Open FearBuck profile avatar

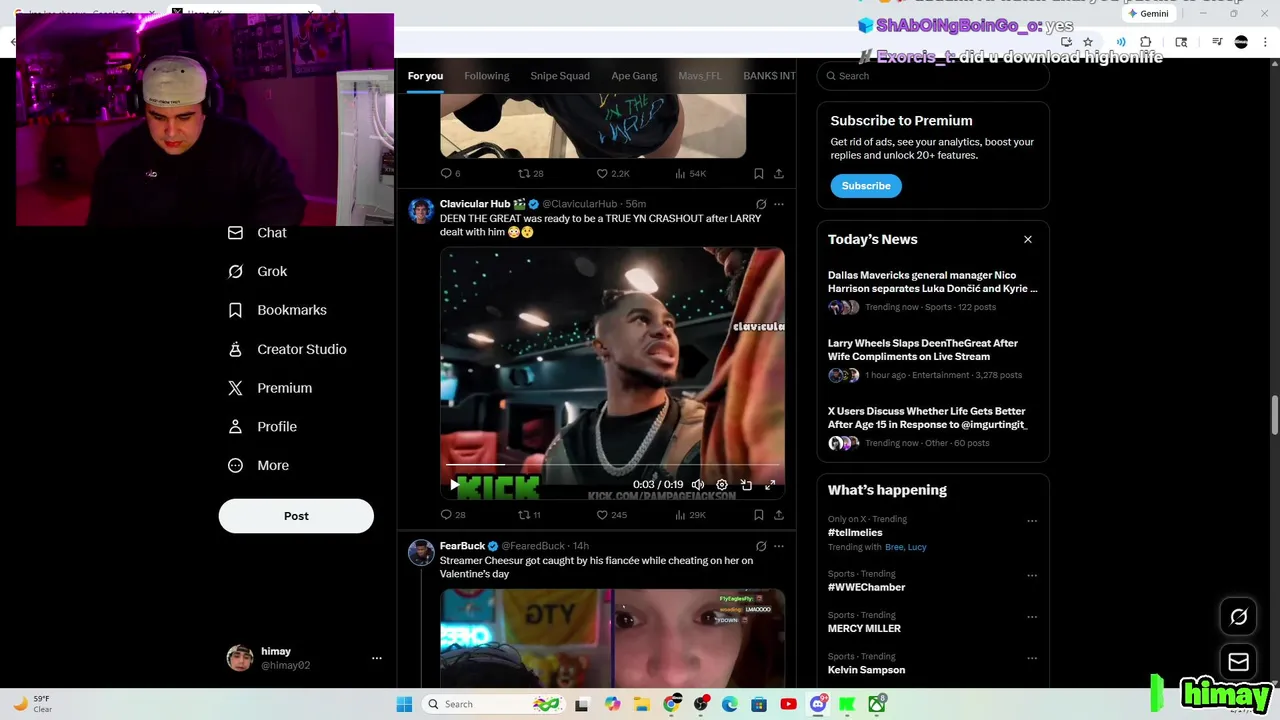(421, 553)
